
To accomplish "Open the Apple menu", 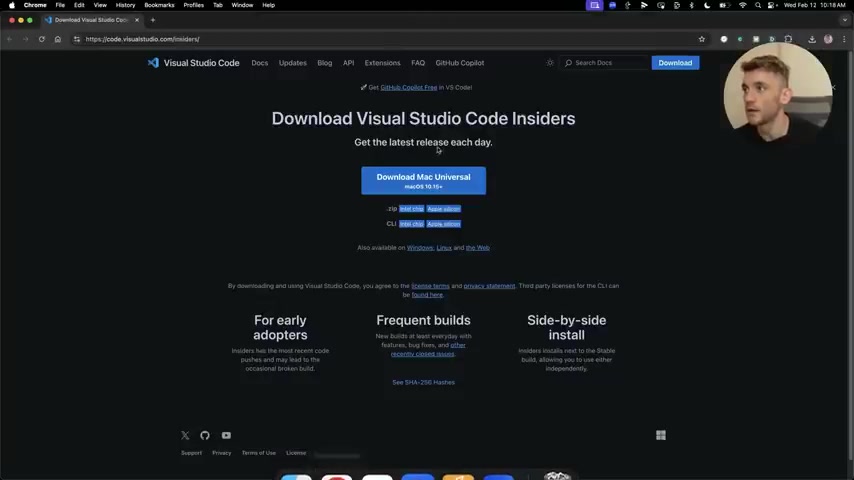I will point(11,5).
